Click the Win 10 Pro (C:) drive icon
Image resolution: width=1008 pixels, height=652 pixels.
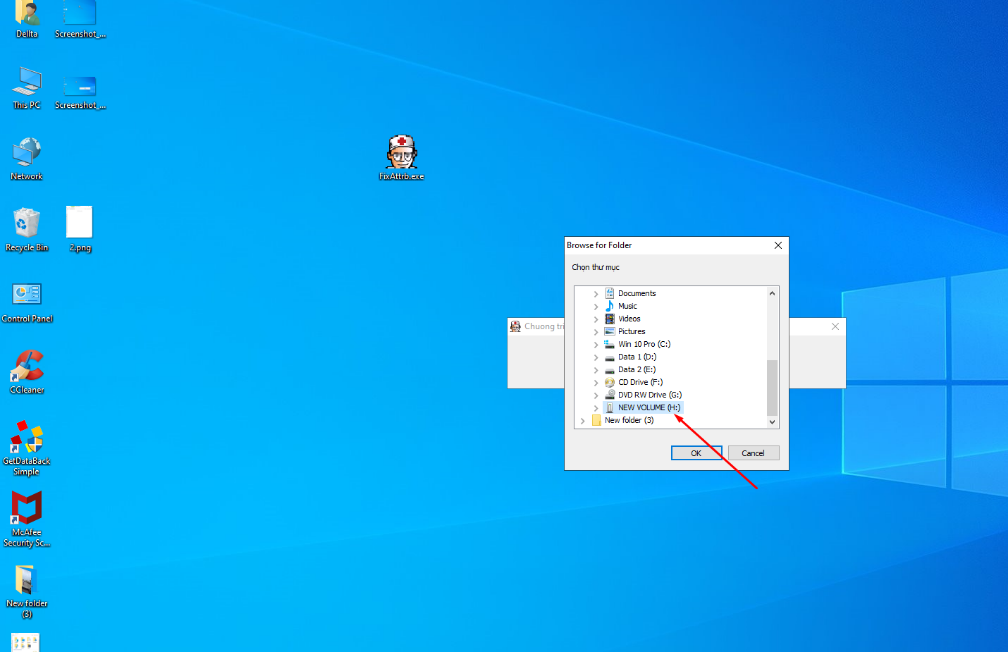(609, 344)
